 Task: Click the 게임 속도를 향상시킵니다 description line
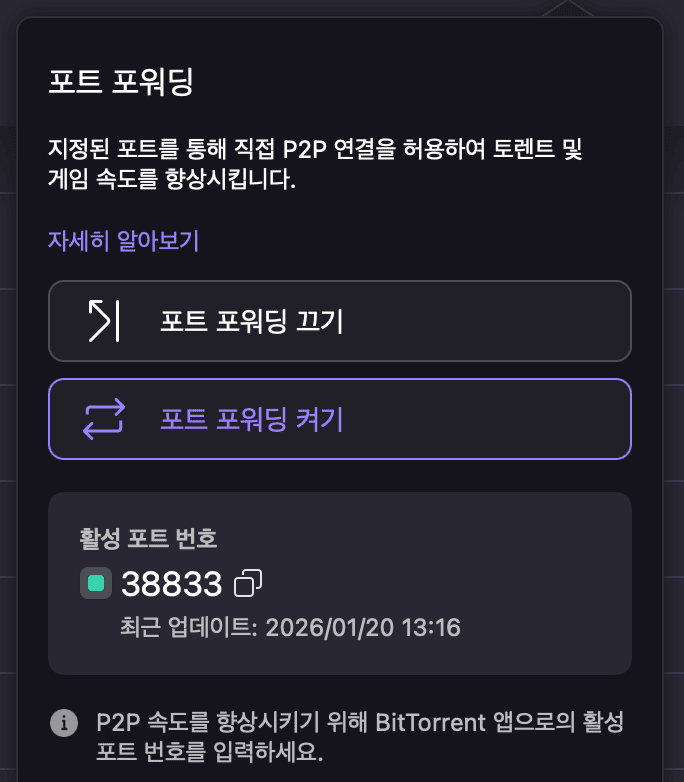coord(172,182)
